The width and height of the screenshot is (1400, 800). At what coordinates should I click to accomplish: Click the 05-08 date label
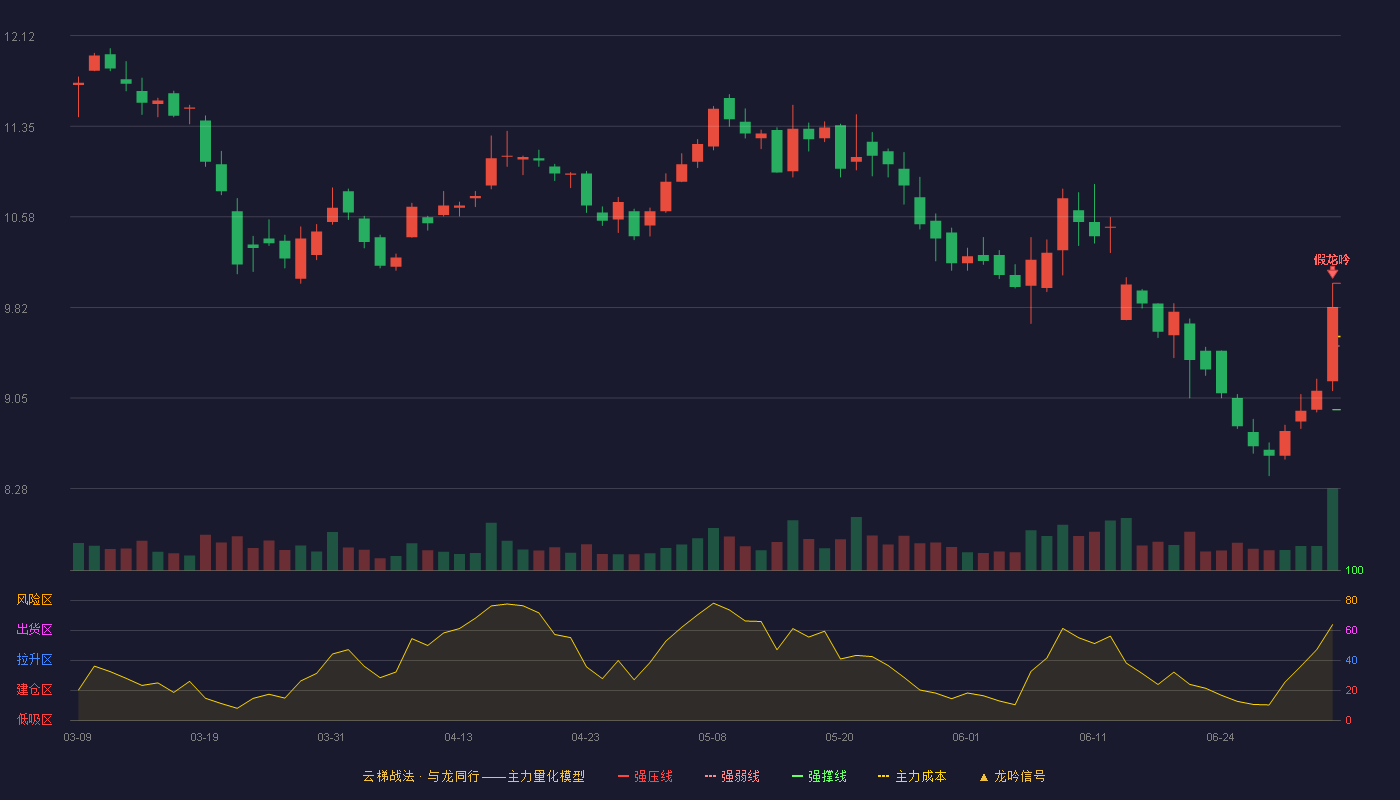pyautogui.click(x=712, y=737)
